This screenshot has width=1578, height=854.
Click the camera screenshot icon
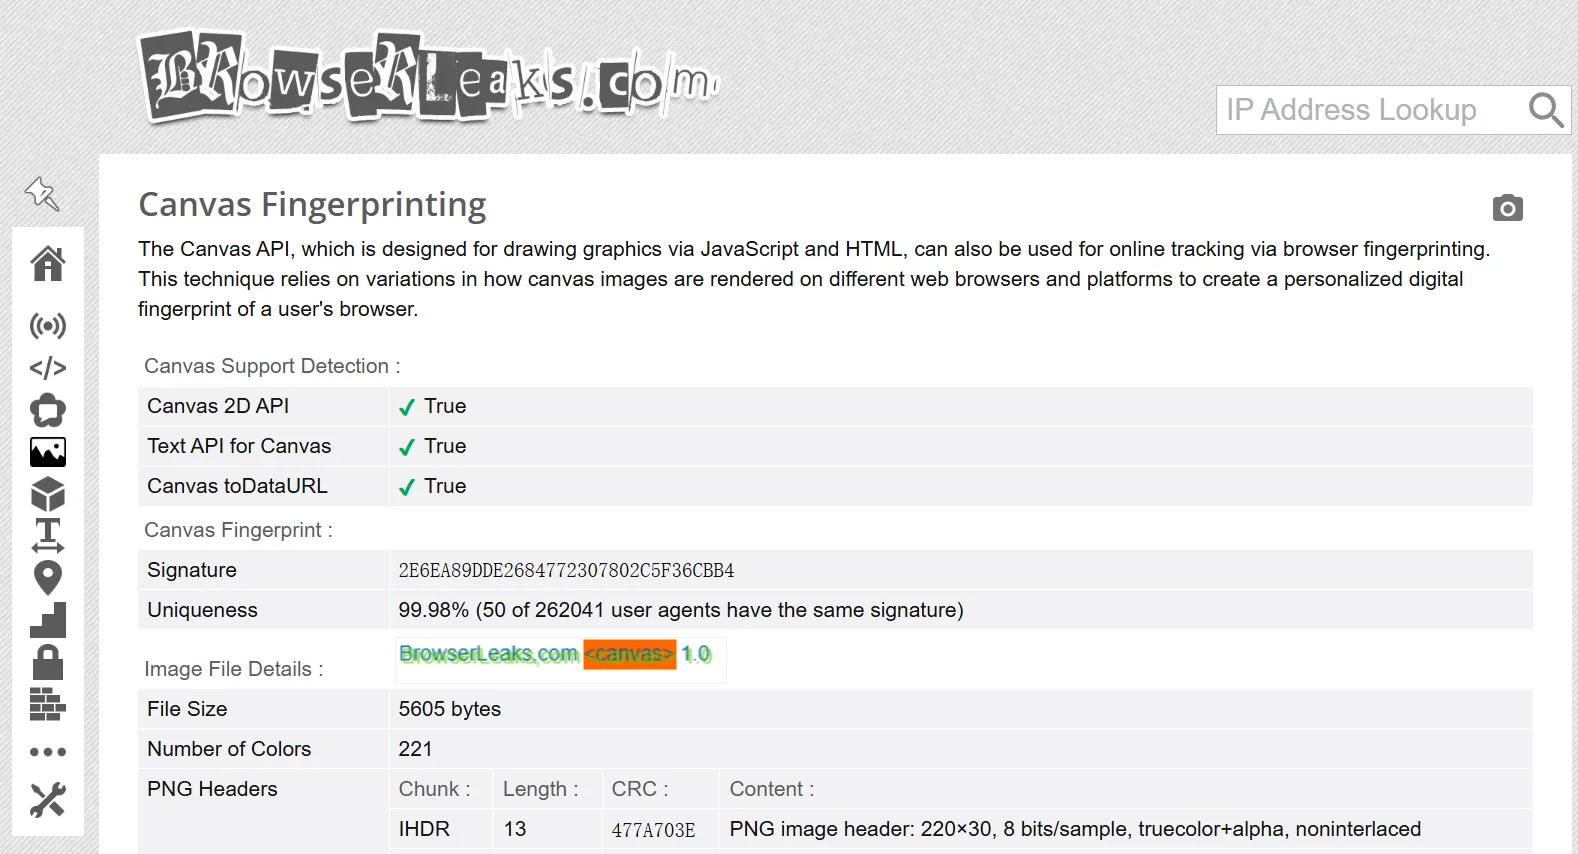(x=1507, y=208)
